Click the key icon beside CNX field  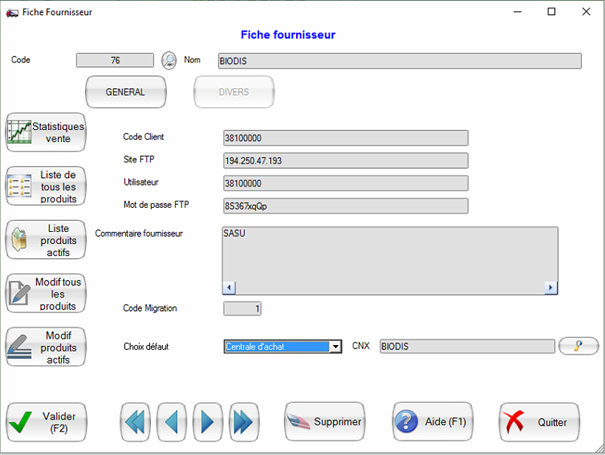click(579, 346)
